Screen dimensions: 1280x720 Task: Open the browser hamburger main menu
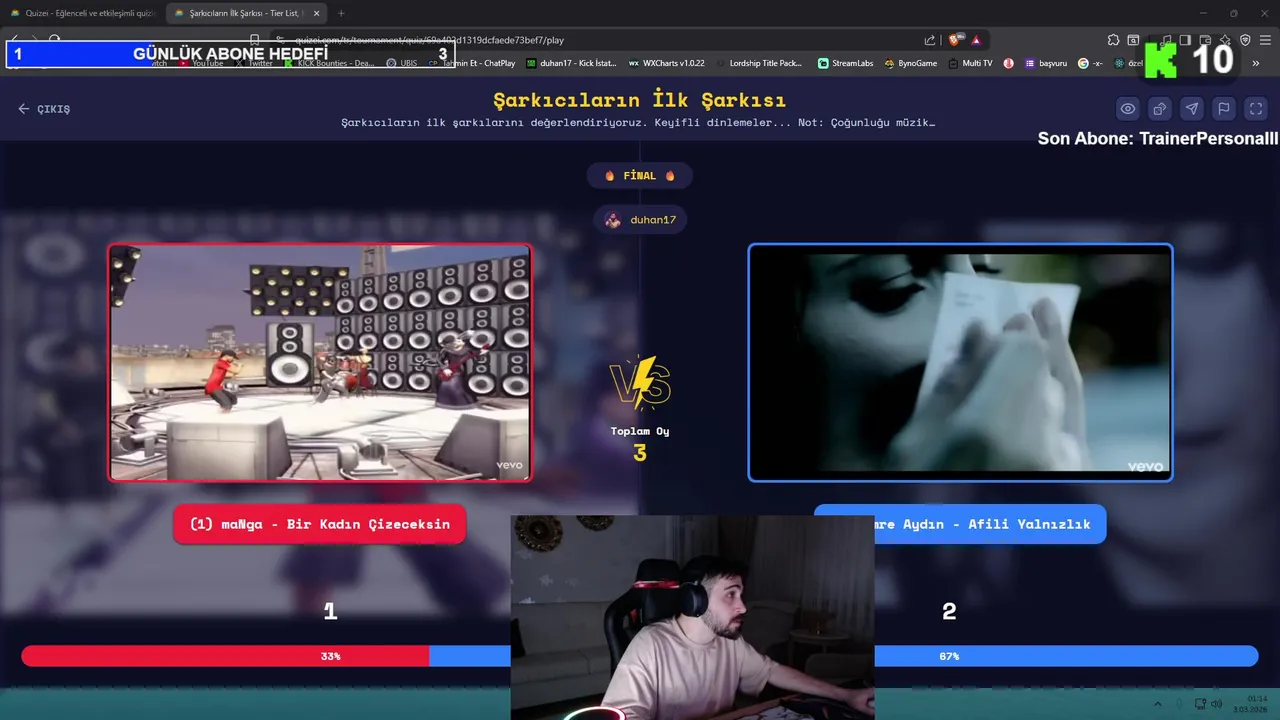pyautogui.click(x=1265, y=40)
